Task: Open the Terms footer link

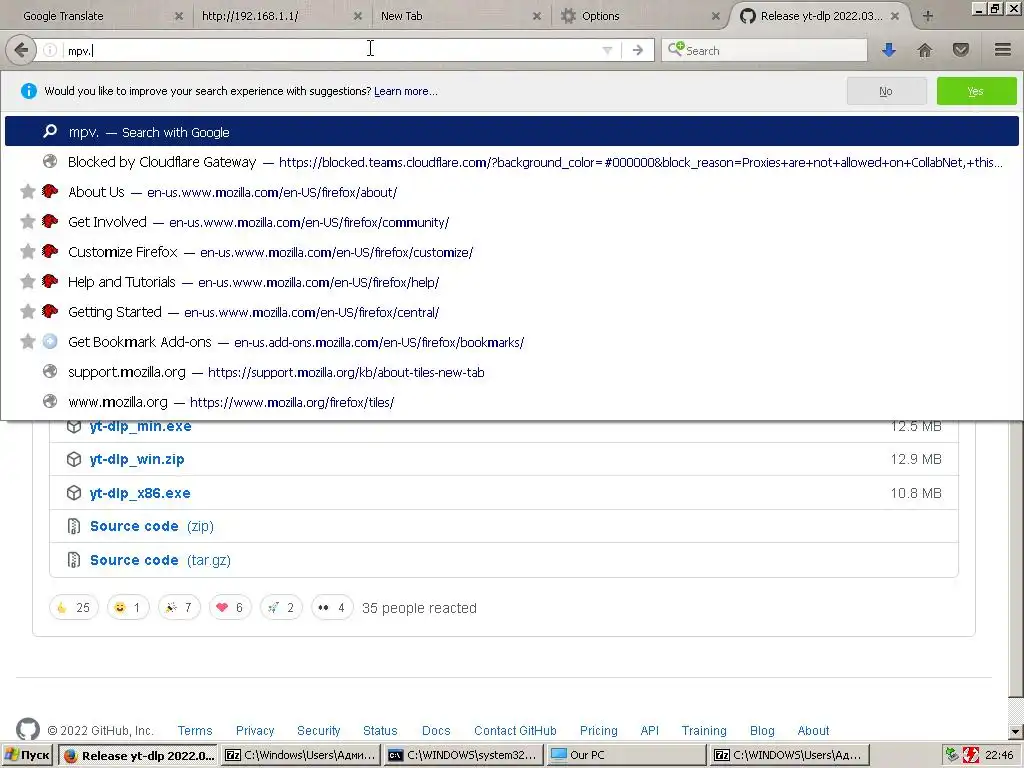Action: [195, 731]
